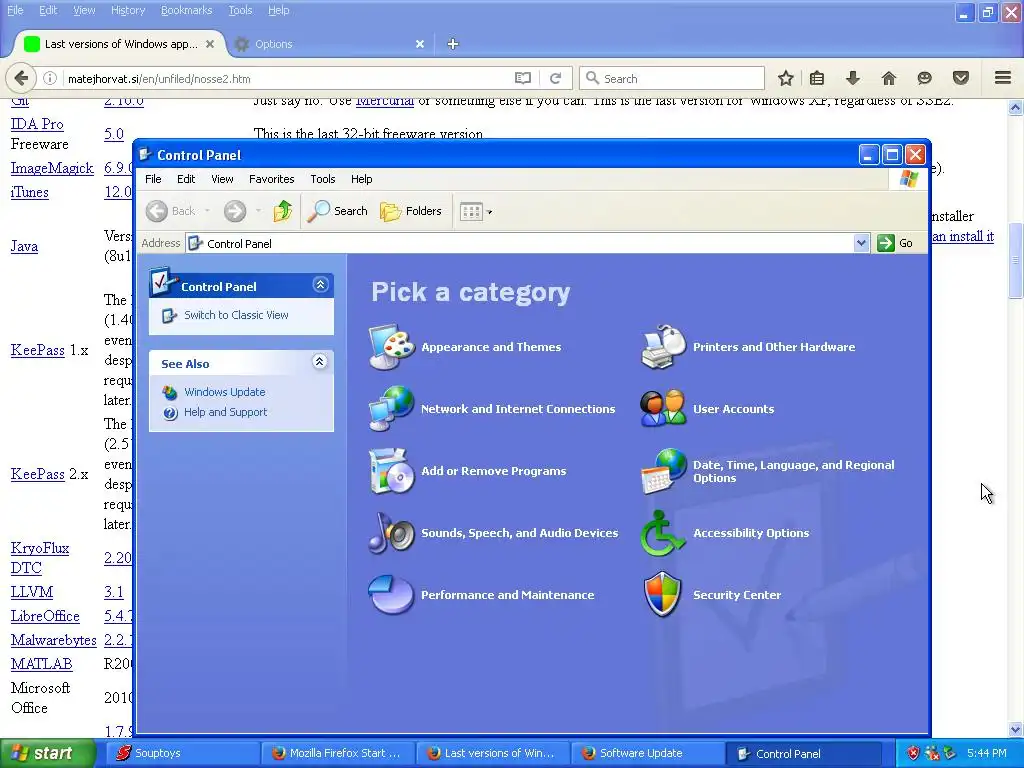The height and width of the screenshot is (768, 1024).
Task: Open Add or Remove Programs icon
Action: 391,471
